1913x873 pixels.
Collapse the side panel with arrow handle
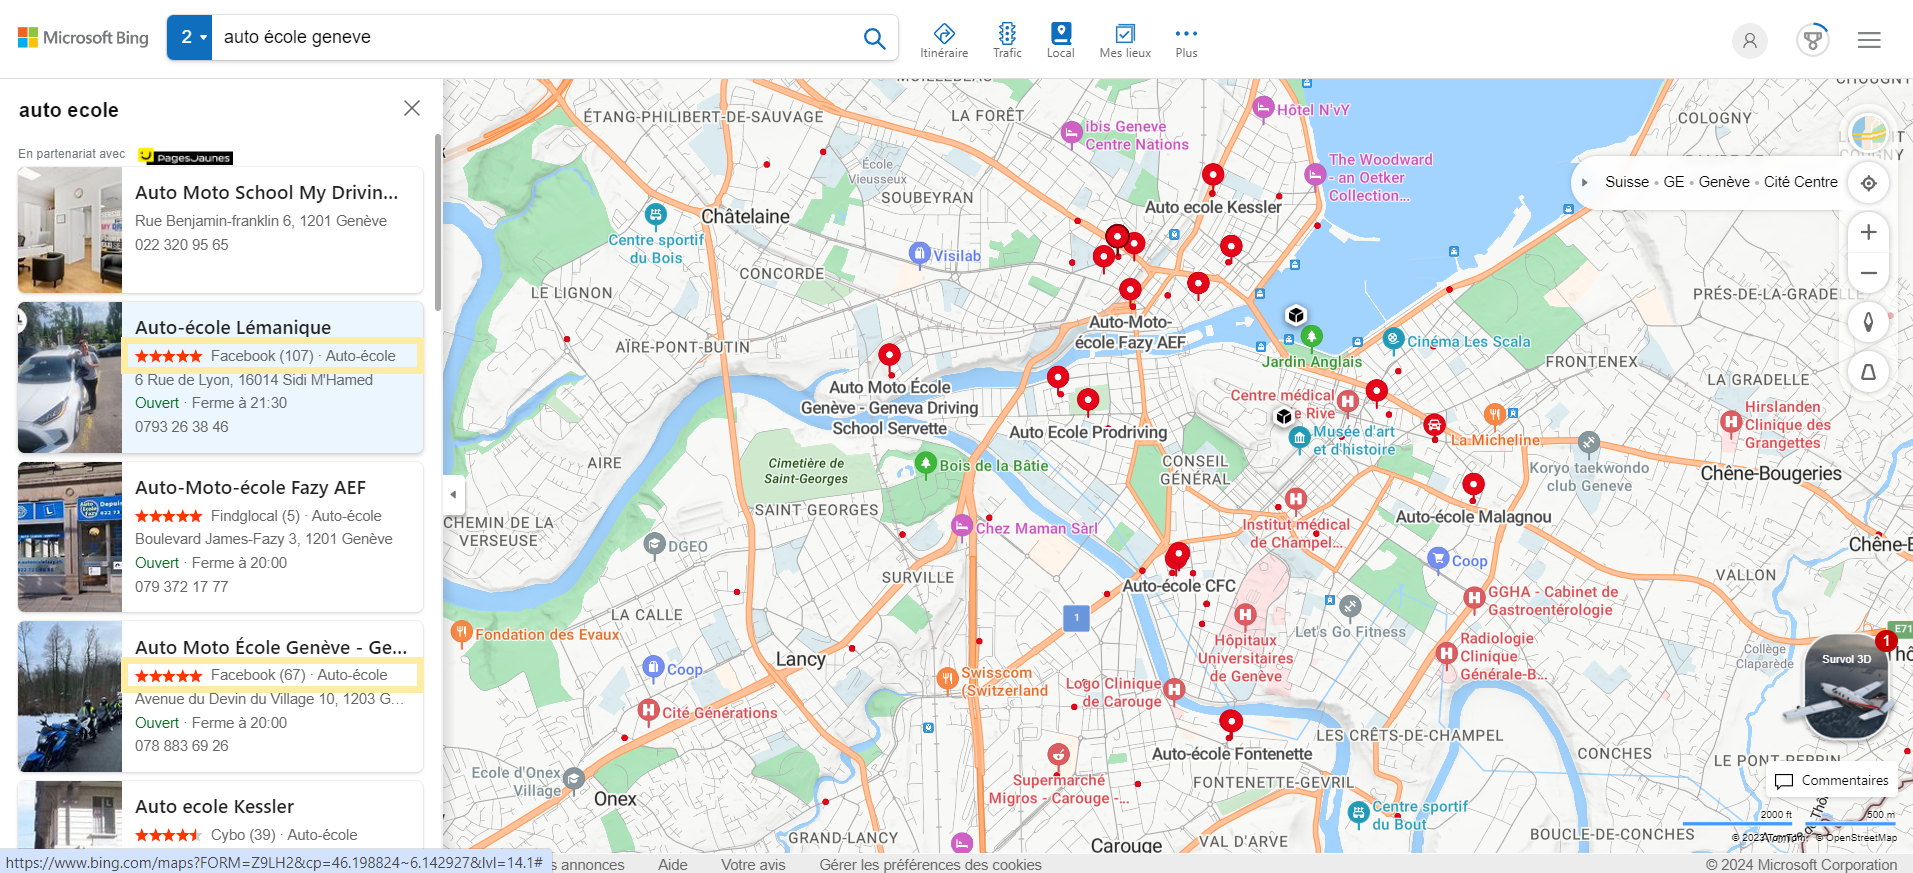pyautogui.click(x=453, y=494)
